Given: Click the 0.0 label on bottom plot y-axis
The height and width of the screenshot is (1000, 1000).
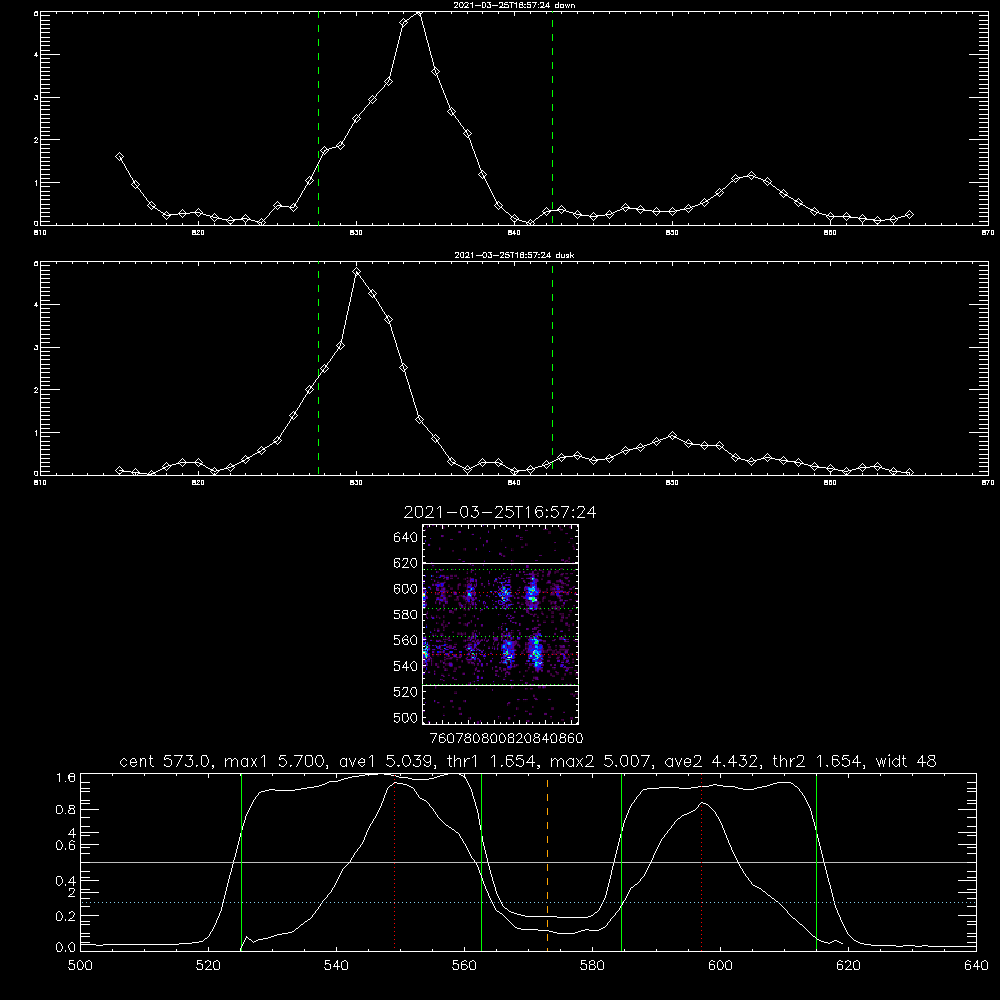Looking at the screenshot, I should (66, 948).
